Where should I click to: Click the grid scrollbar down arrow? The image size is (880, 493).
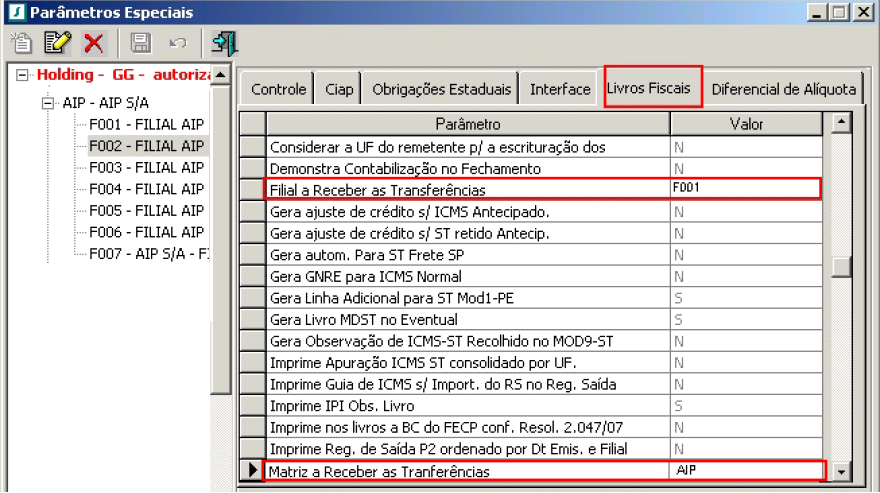[841, 472]
